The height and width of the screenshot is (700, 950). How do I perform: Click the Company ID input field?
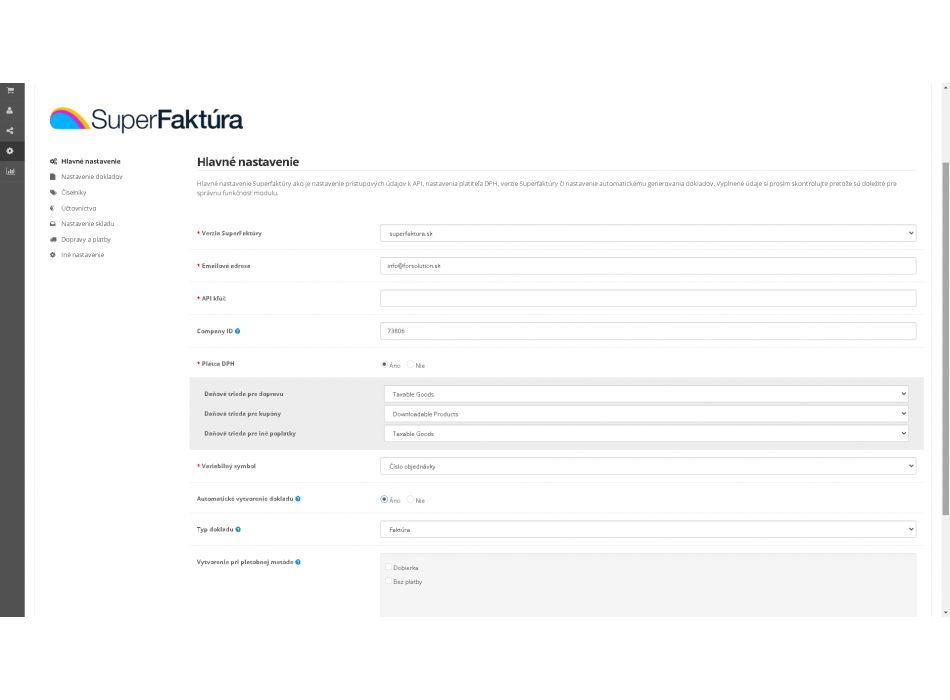coord(648,331)
